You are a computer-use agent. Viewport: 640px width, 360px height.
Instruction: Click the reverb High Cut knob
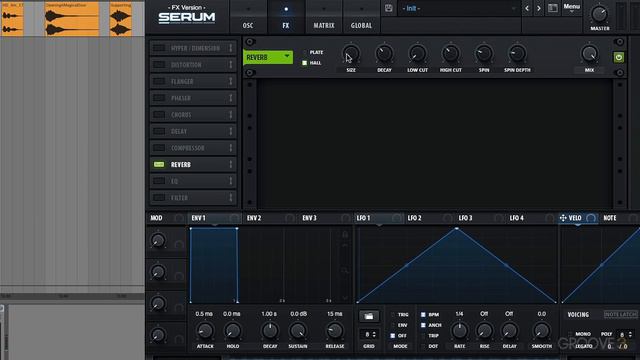pyautogui.click(x=451, y=54)
